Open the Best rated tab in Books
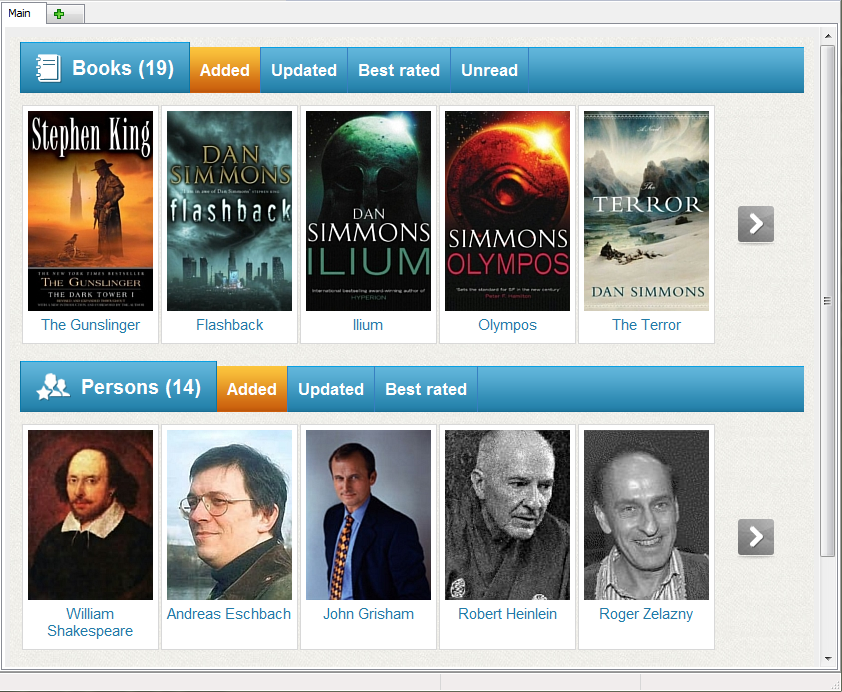Image resolution: width=842 pixels, height=692 pixels. [399, 70]
